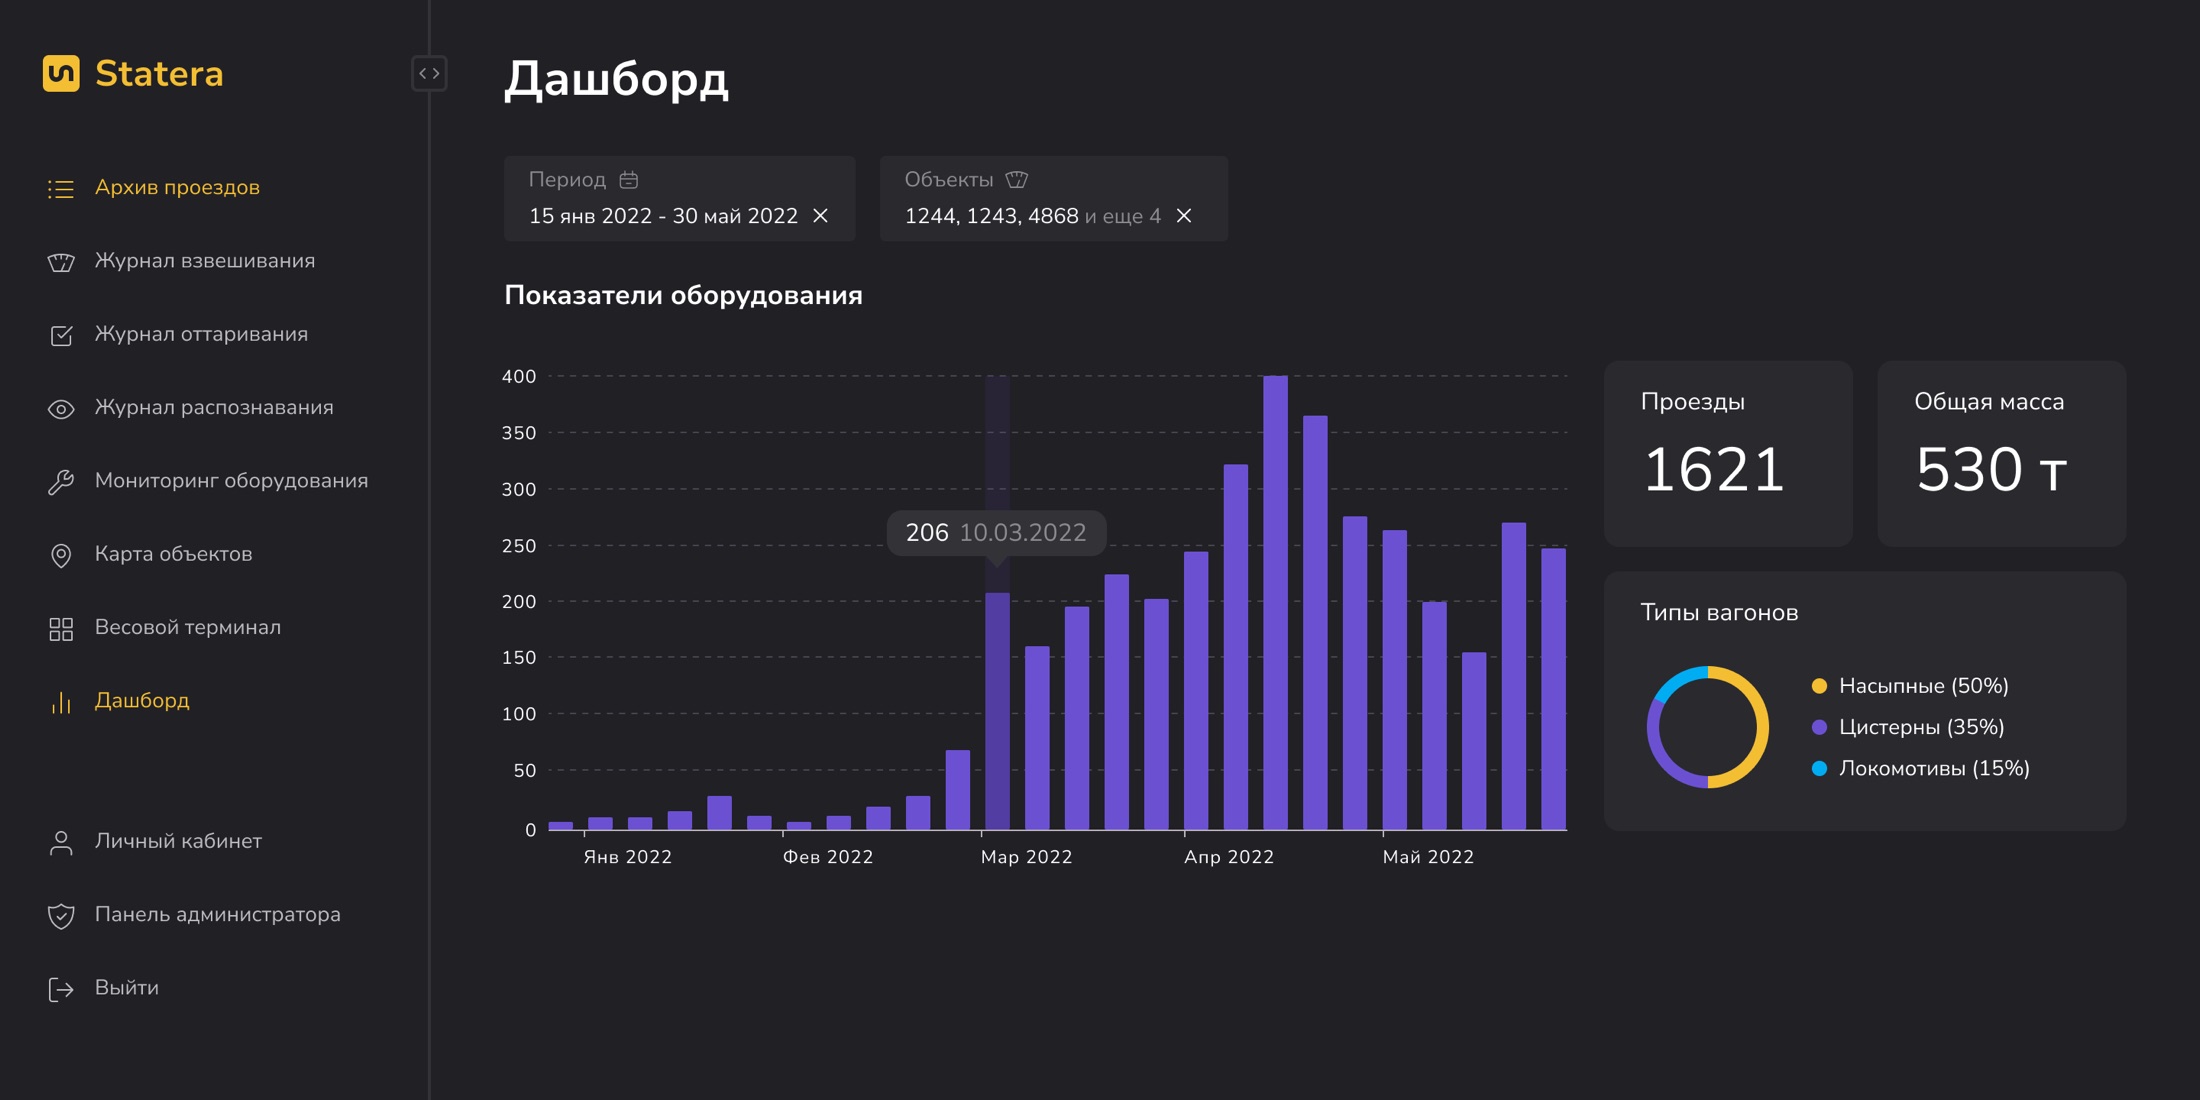The width and height of the screenshot is (2200, 1100).
Task: Open Личный кабинет
Action: (x=178, y=841)
